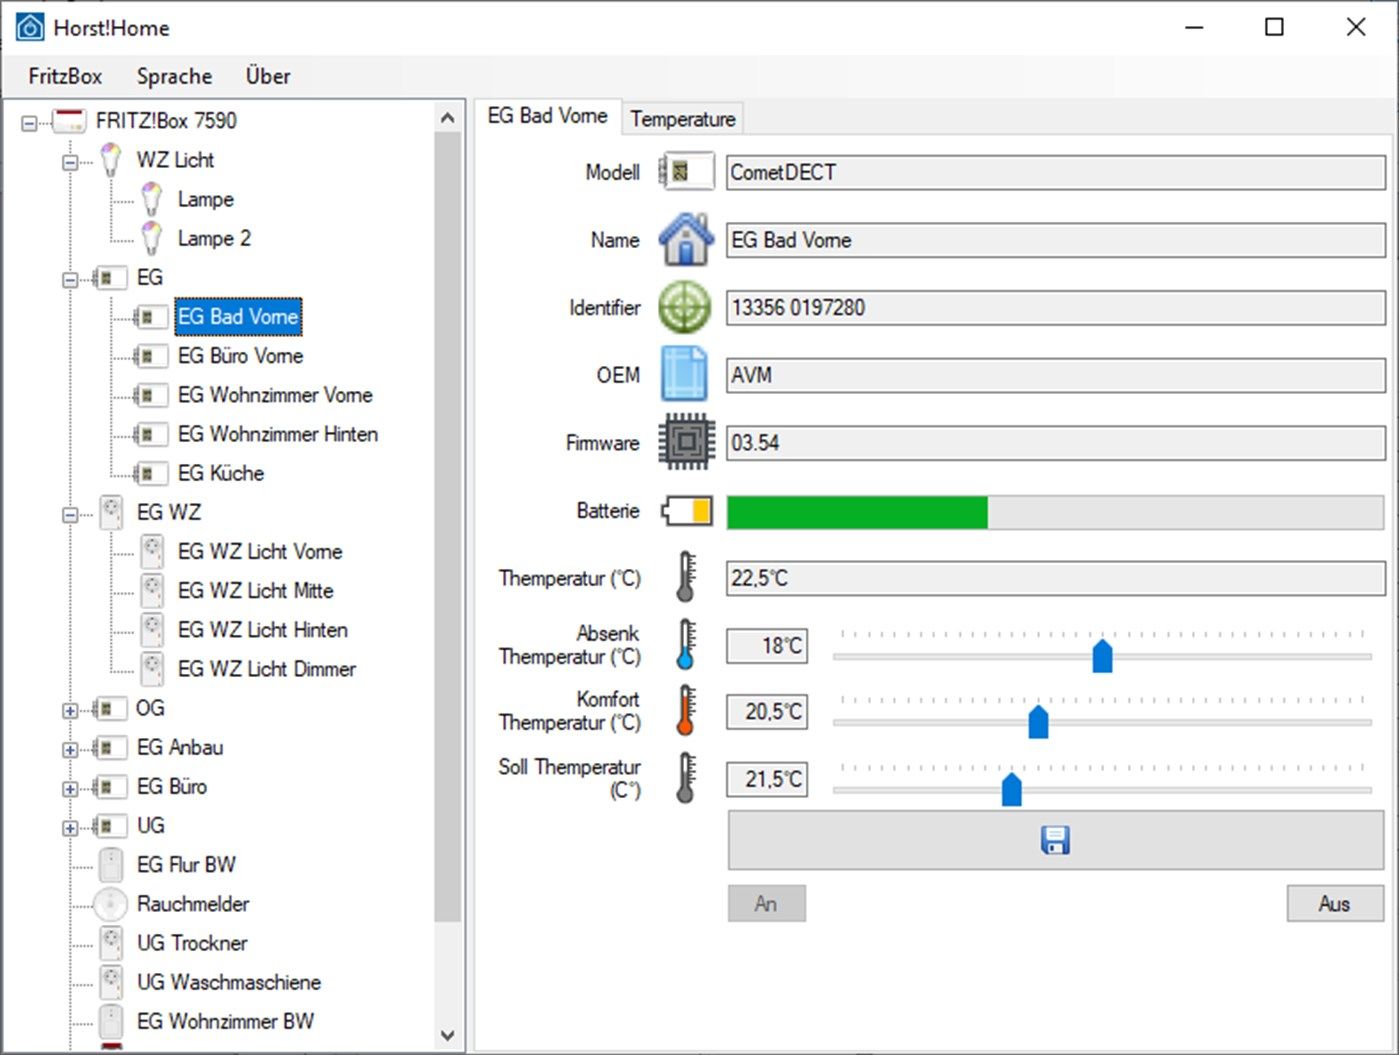
Task: Click the EG Büro Vorne thermostat icon
Action: pos(150,356)
